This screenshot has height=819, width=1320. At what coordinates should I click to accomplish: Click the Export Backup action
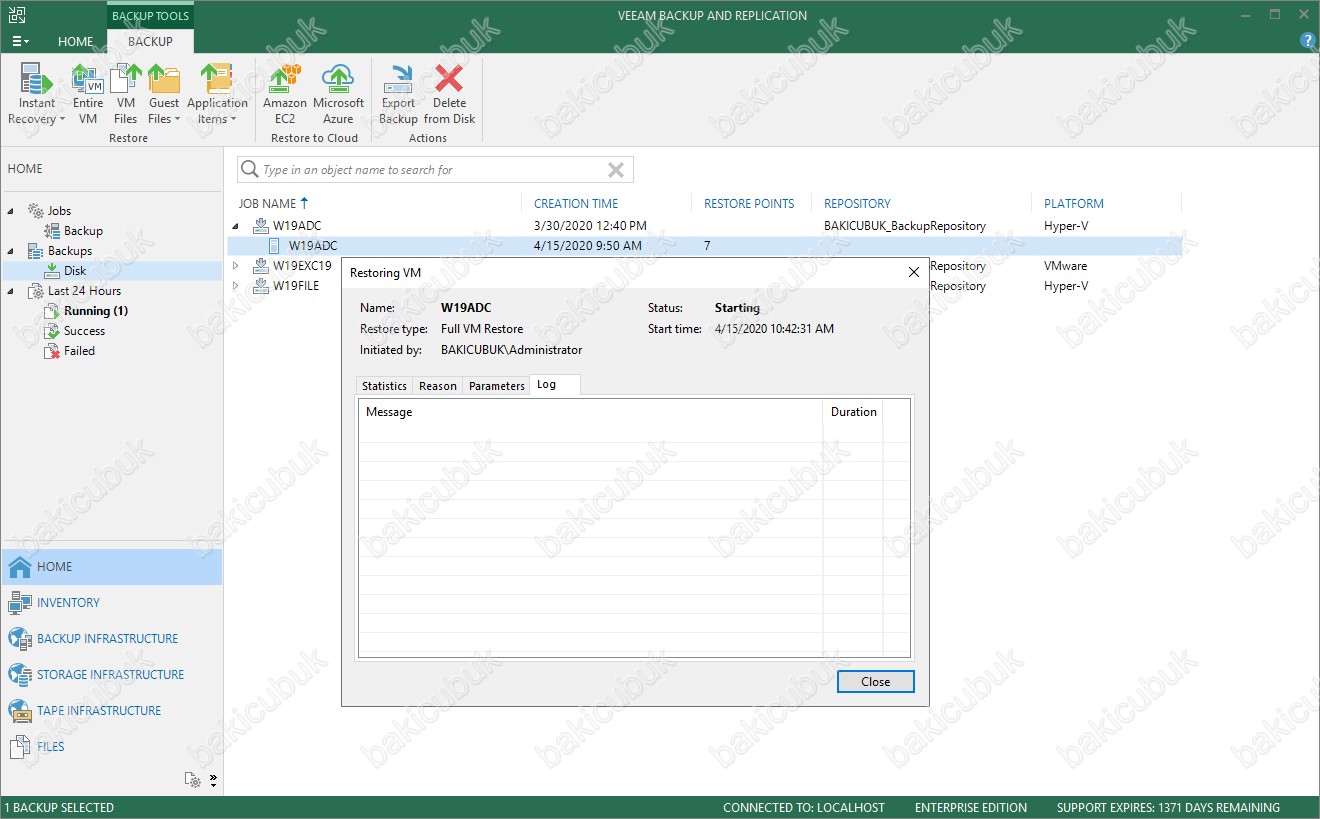[x=398, y=95]
